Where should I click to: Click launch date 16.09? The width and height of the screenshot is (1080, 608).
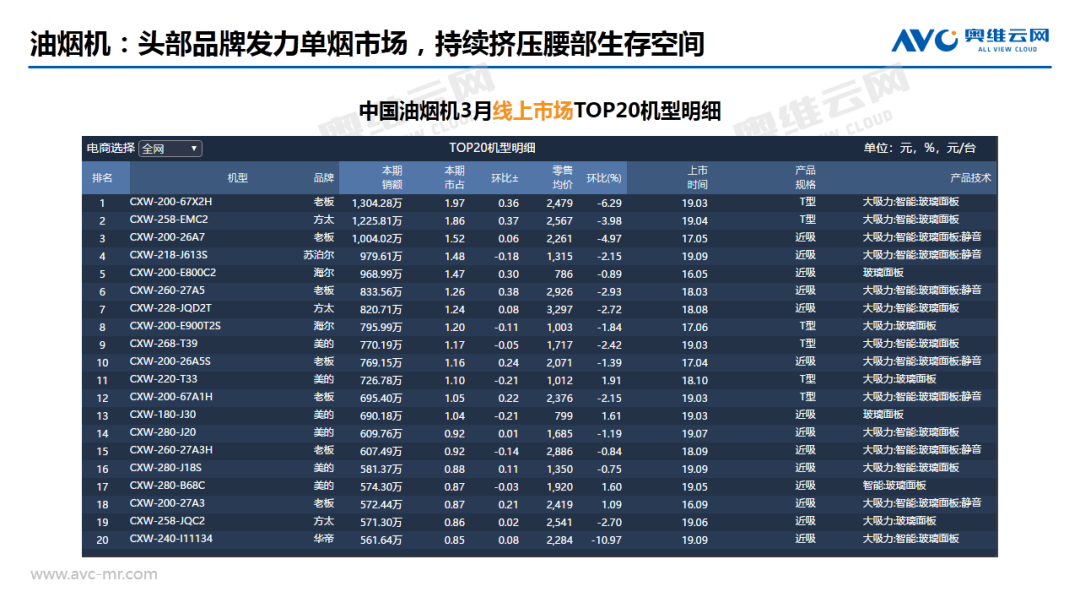694,505
